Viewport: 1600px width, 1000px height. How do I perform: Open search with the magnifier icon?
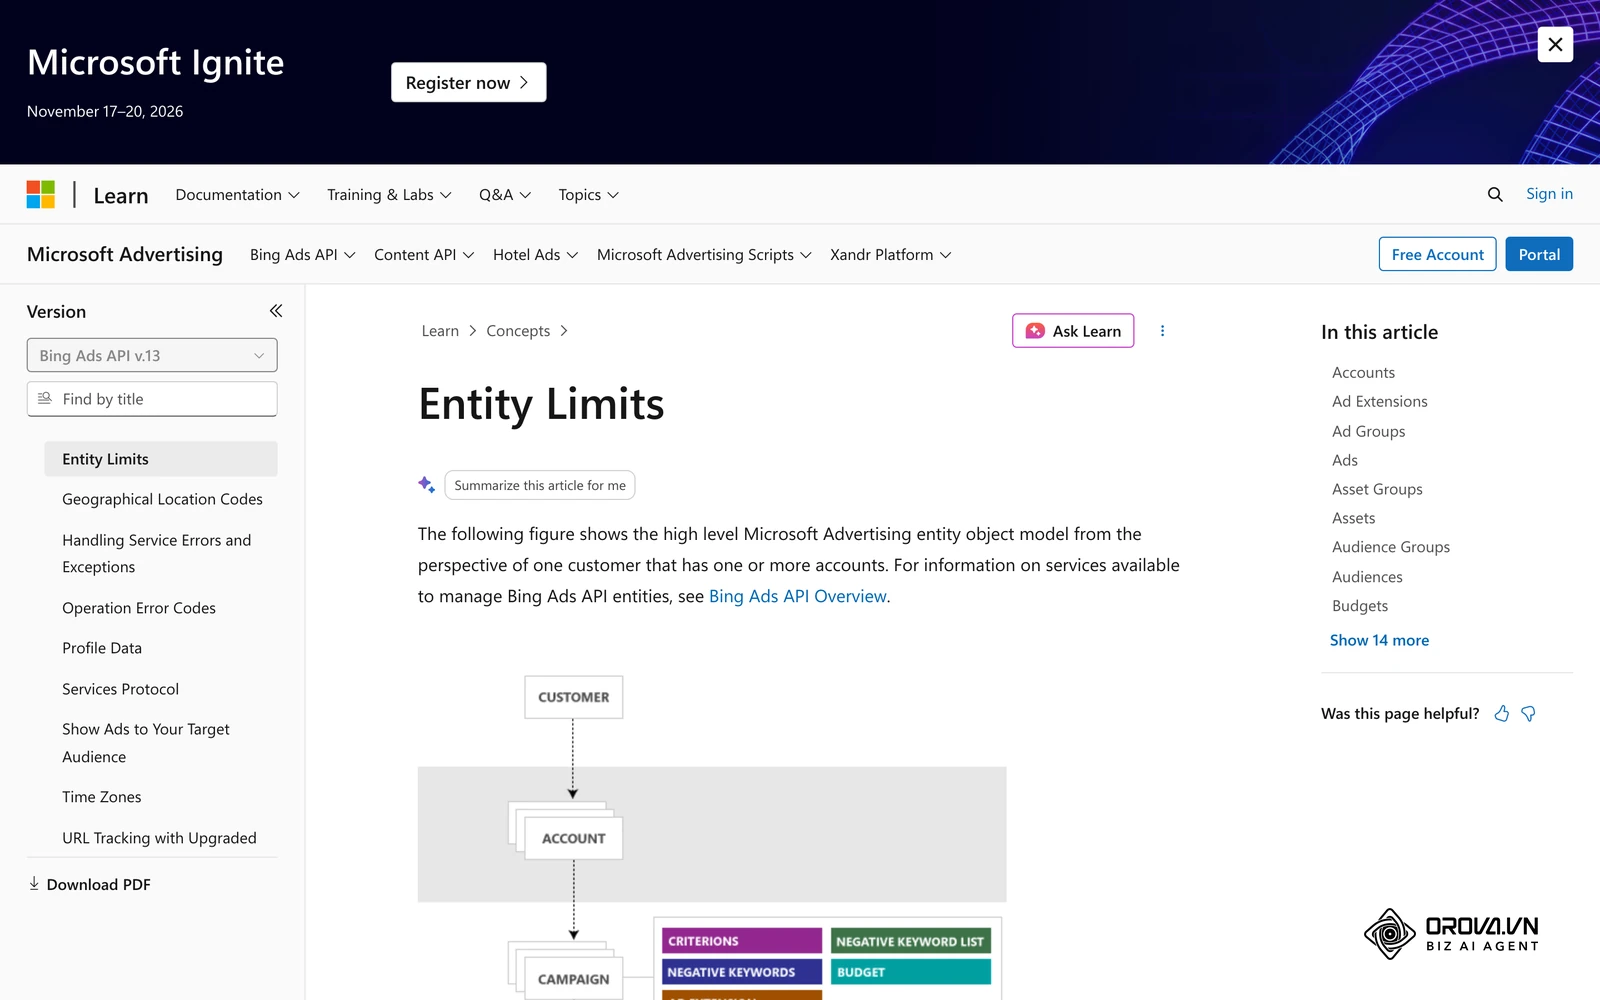click(1495, 195)
